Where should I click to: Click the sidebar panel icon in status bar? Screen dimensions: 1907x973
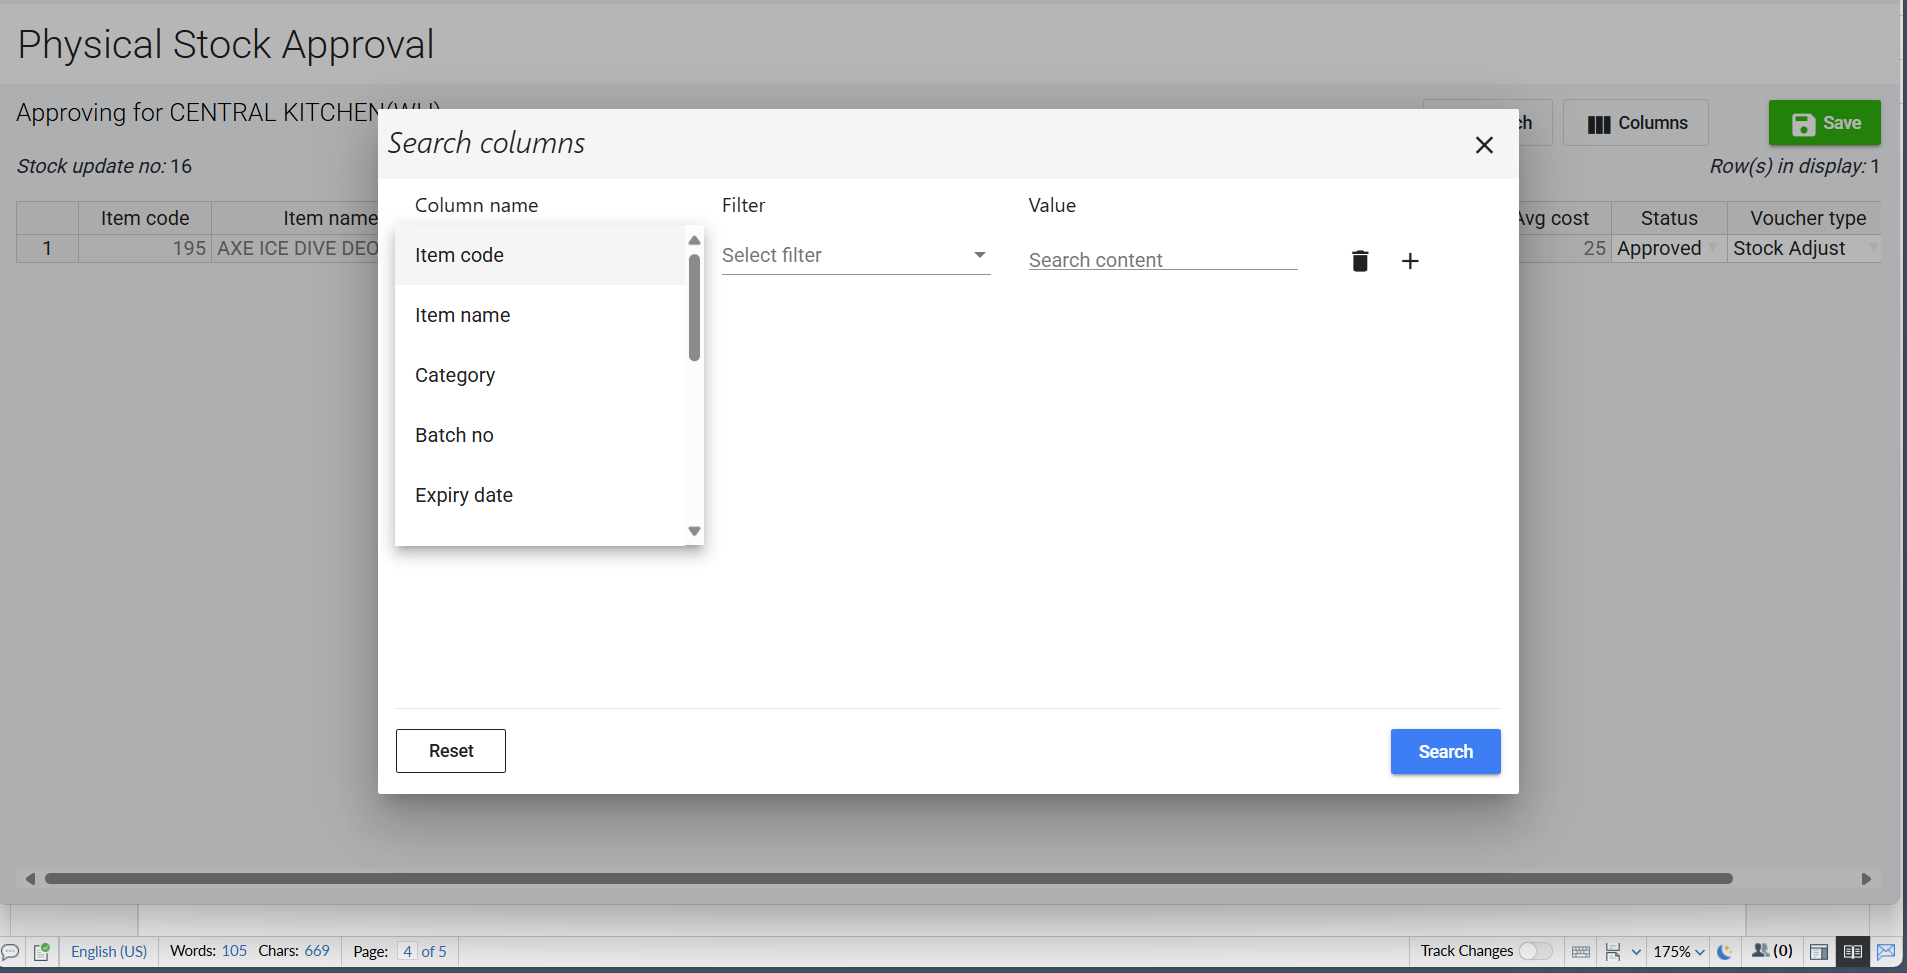tap(1819, 952)
